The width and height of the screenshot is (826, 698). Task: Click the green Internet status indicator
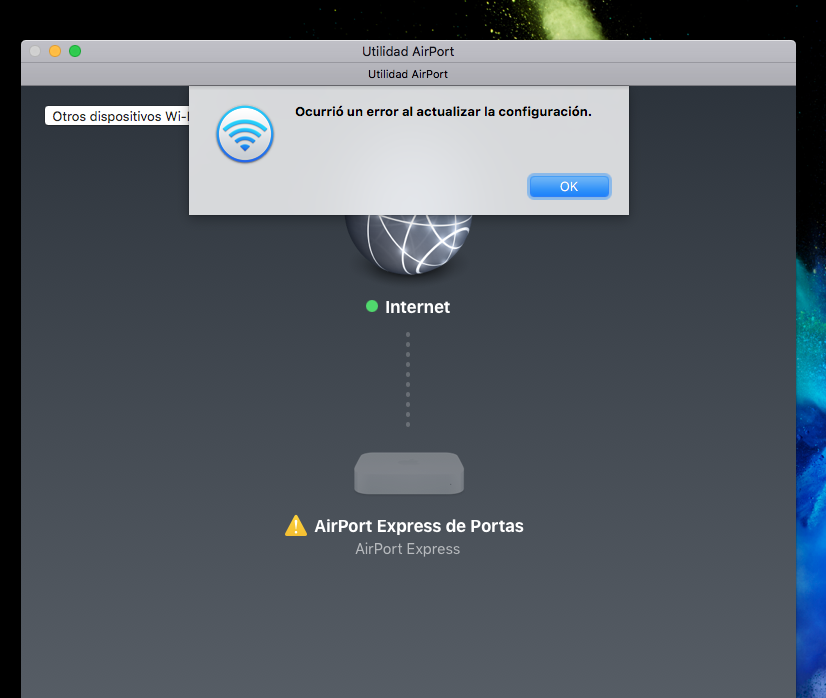tap(372, 306)
